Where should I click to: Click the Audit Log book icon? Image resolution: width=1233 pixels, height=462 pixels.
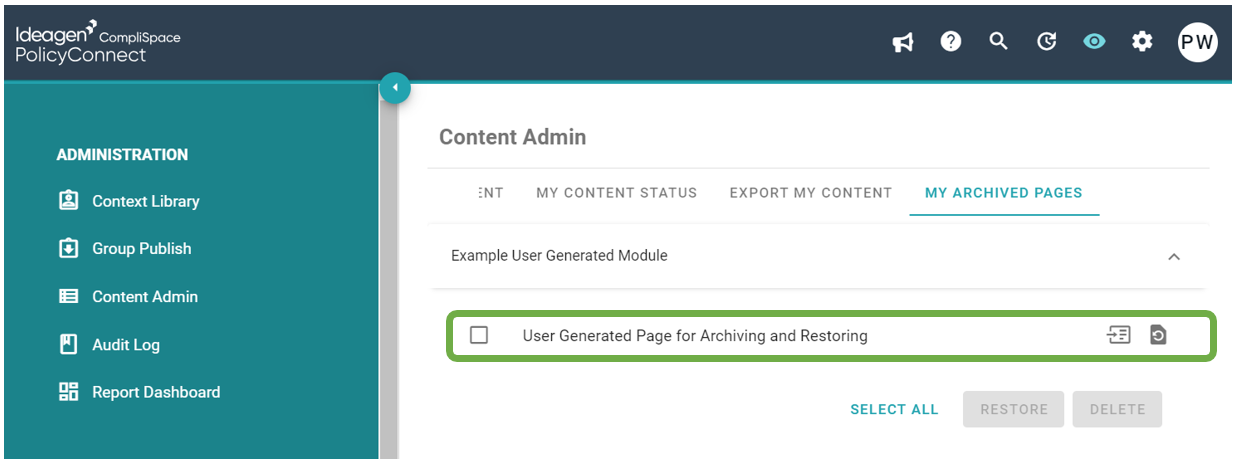pyautogui.click(x=68, y=344)
